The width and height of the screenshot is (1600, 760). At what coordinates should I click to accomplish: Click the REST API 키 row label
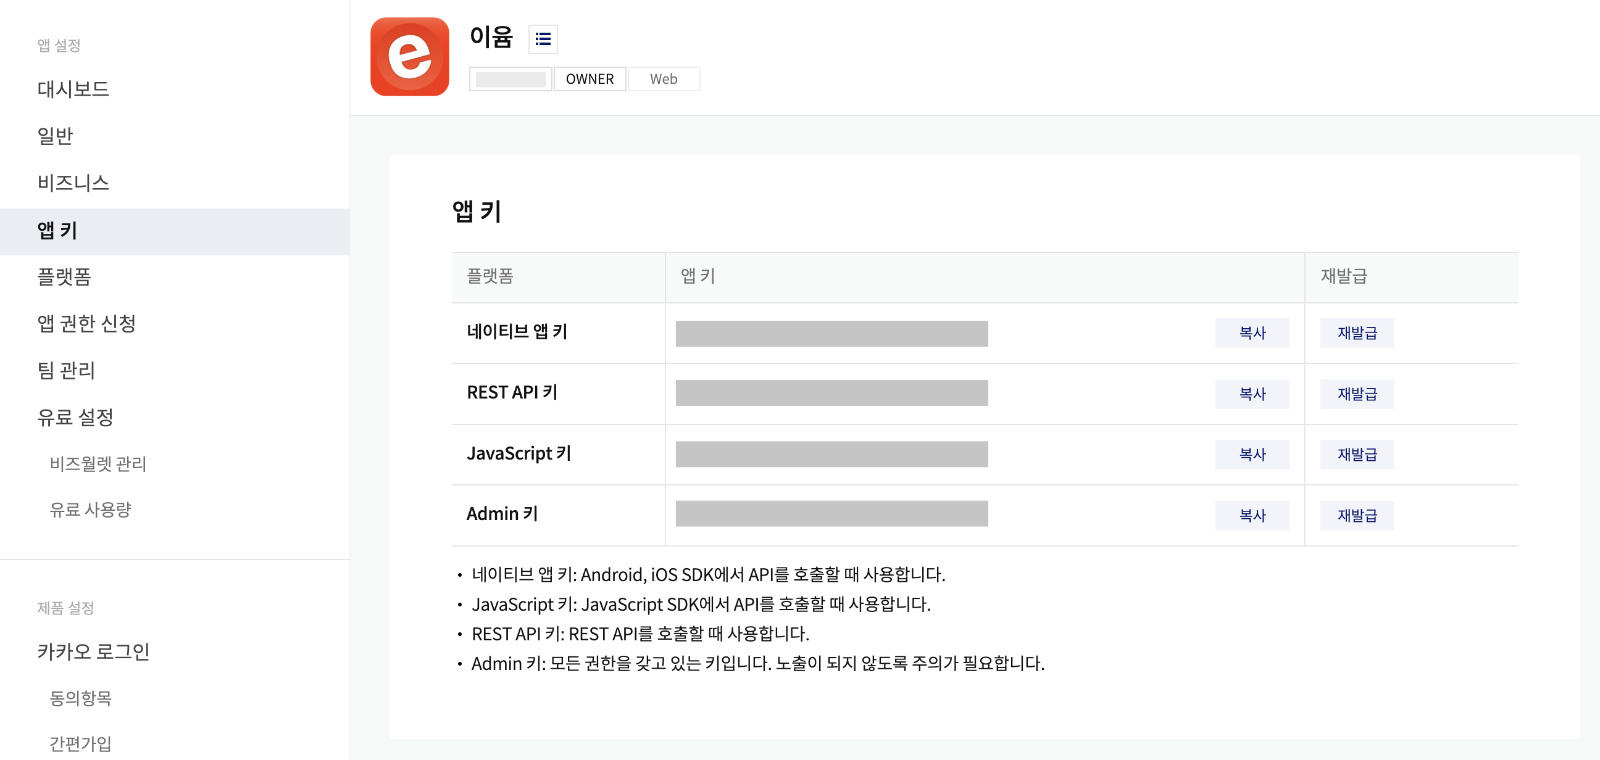click(x=512, y=393)
